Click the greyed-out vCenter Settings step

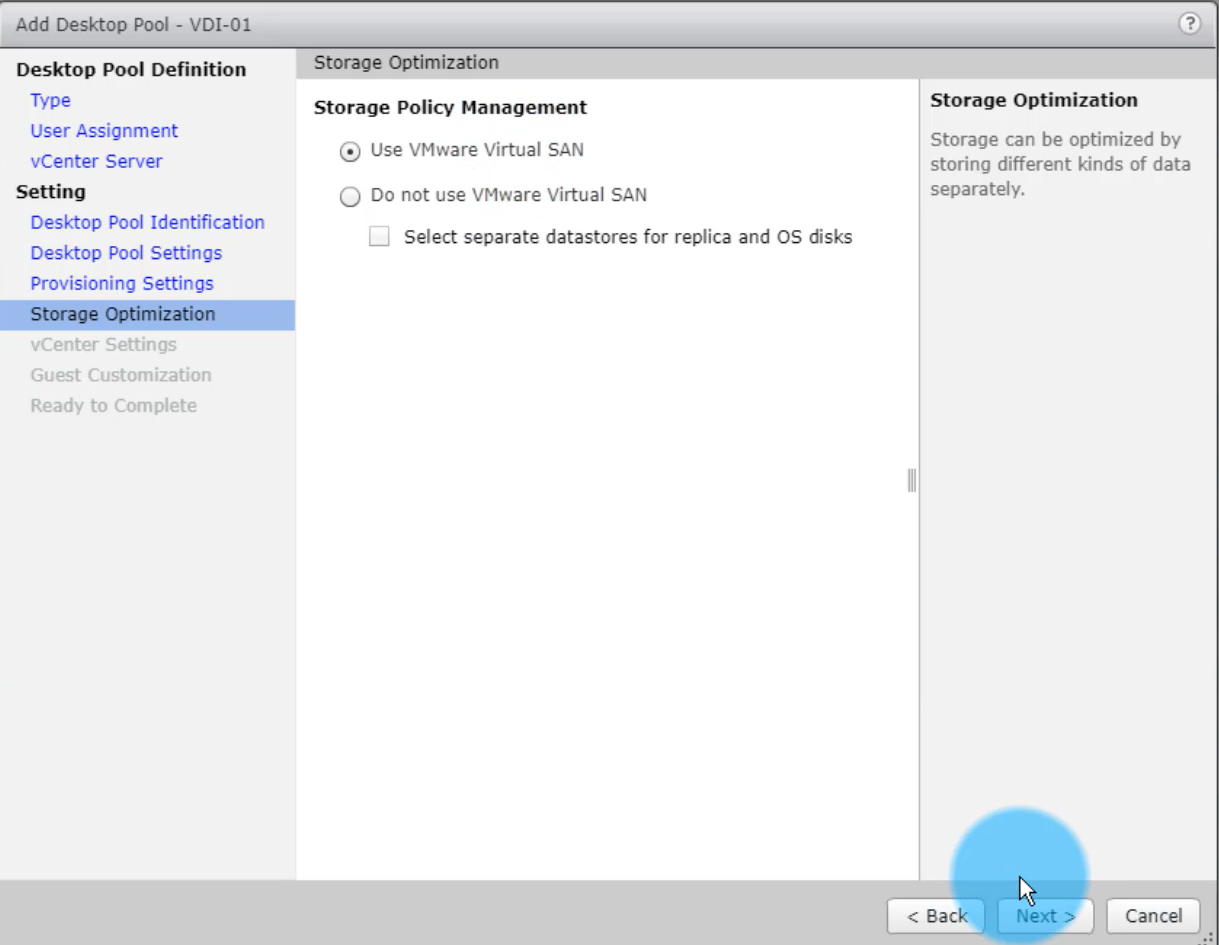click(103, 344)
